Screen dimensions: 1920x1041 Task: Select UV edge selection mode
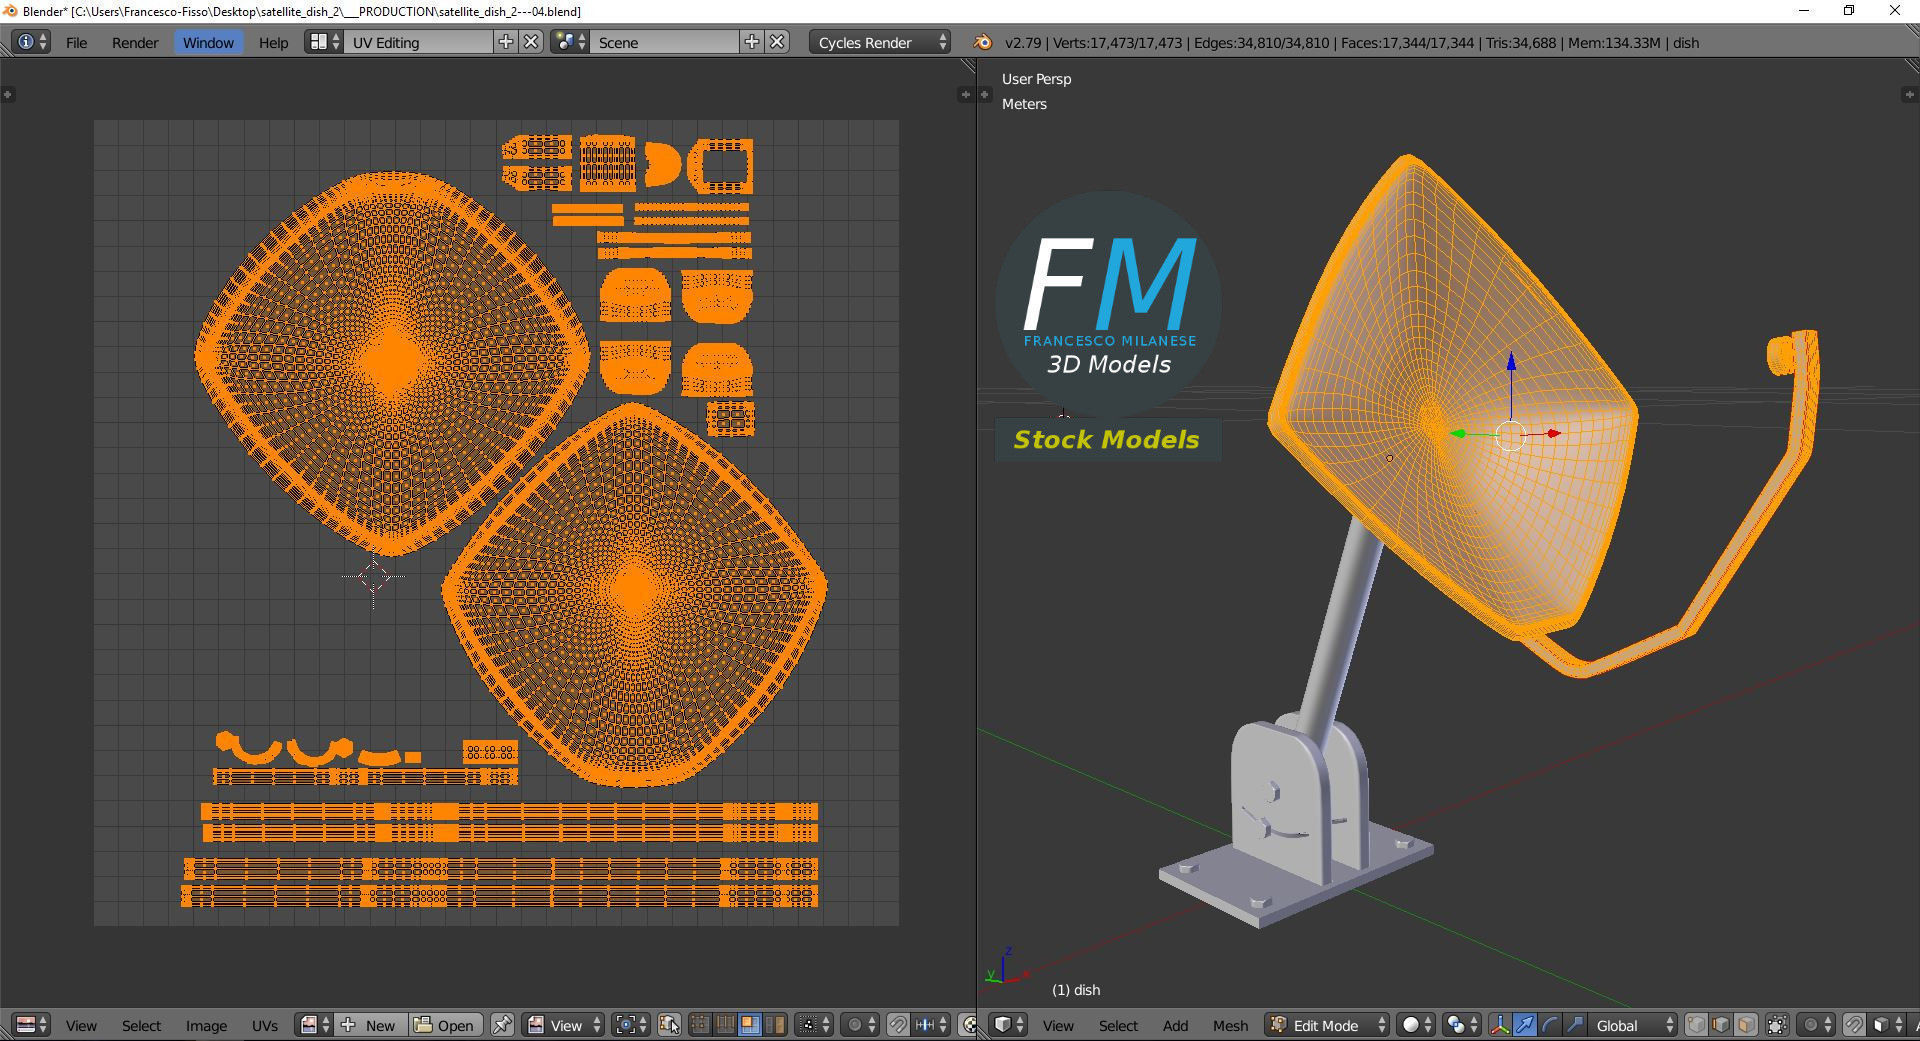[x=725, y=1025]
